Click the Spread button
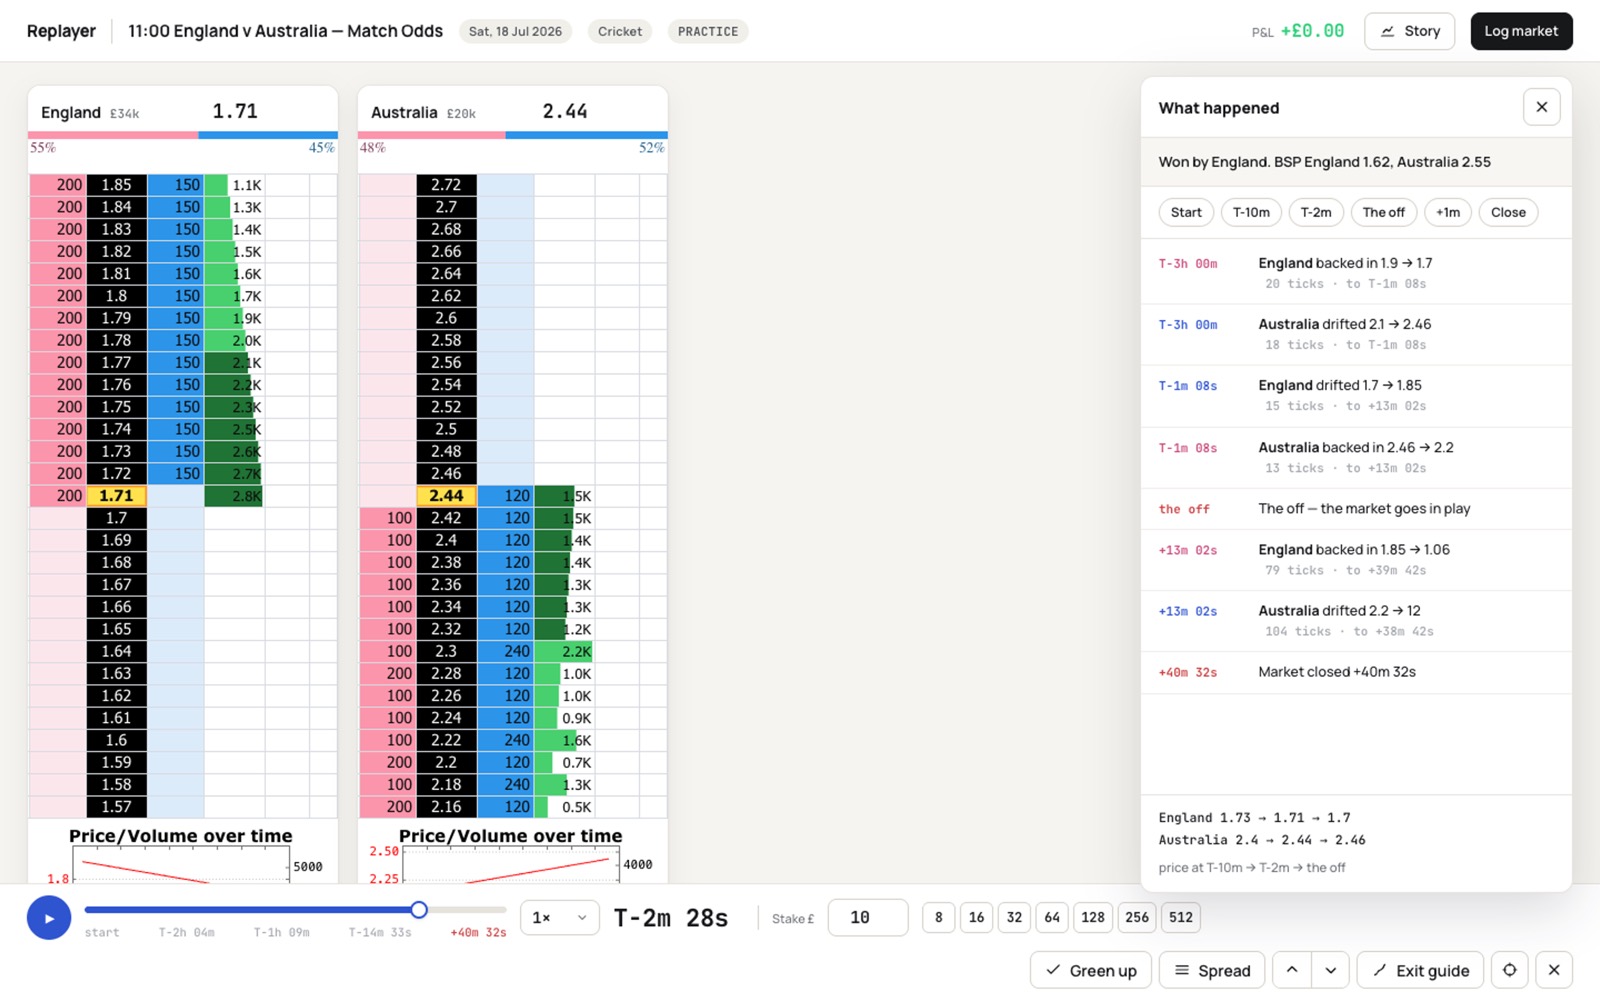Image resolution: width=1600 pixels, height=1000 pixels. [1212, 970]
